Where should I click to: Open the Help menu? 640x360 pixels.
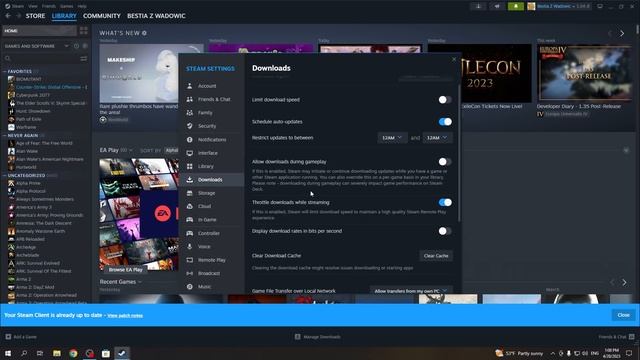(x=82, y=6)
